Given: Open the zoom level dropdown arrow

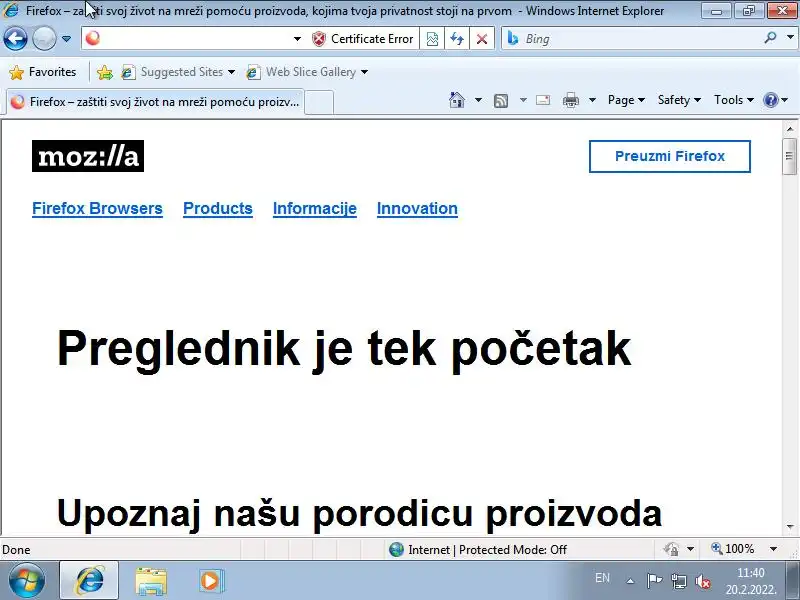Looking at the screenshot, I should 773,549.
